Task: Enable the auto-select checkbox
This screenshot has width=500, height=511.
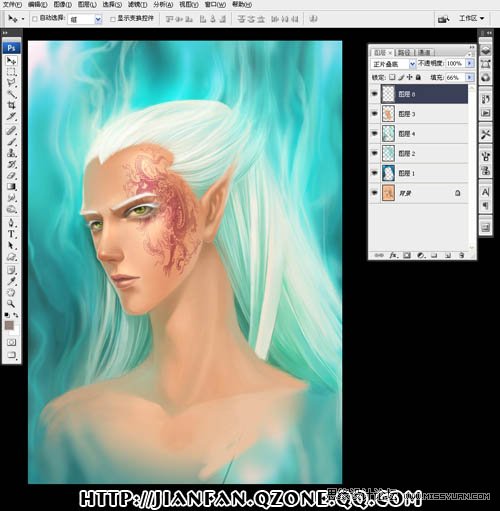Action: tap(35, 19)
